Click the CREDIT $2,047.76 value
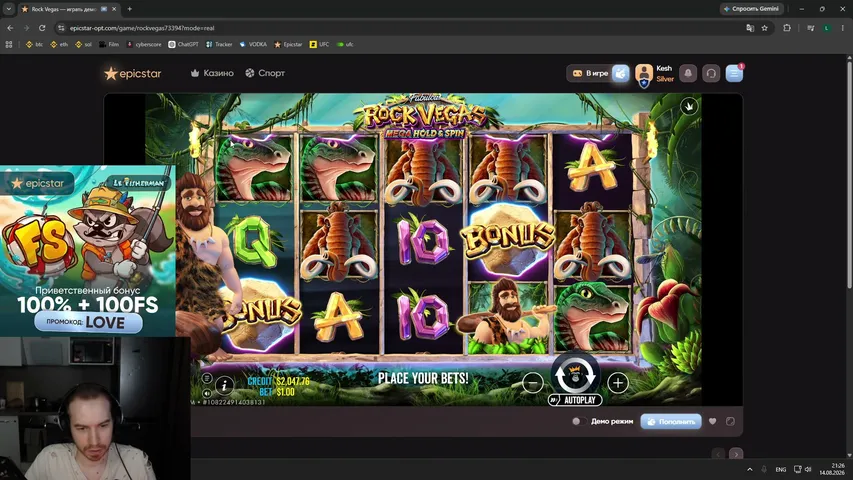The height and width of the screenshot is (480, 853). 293,381
